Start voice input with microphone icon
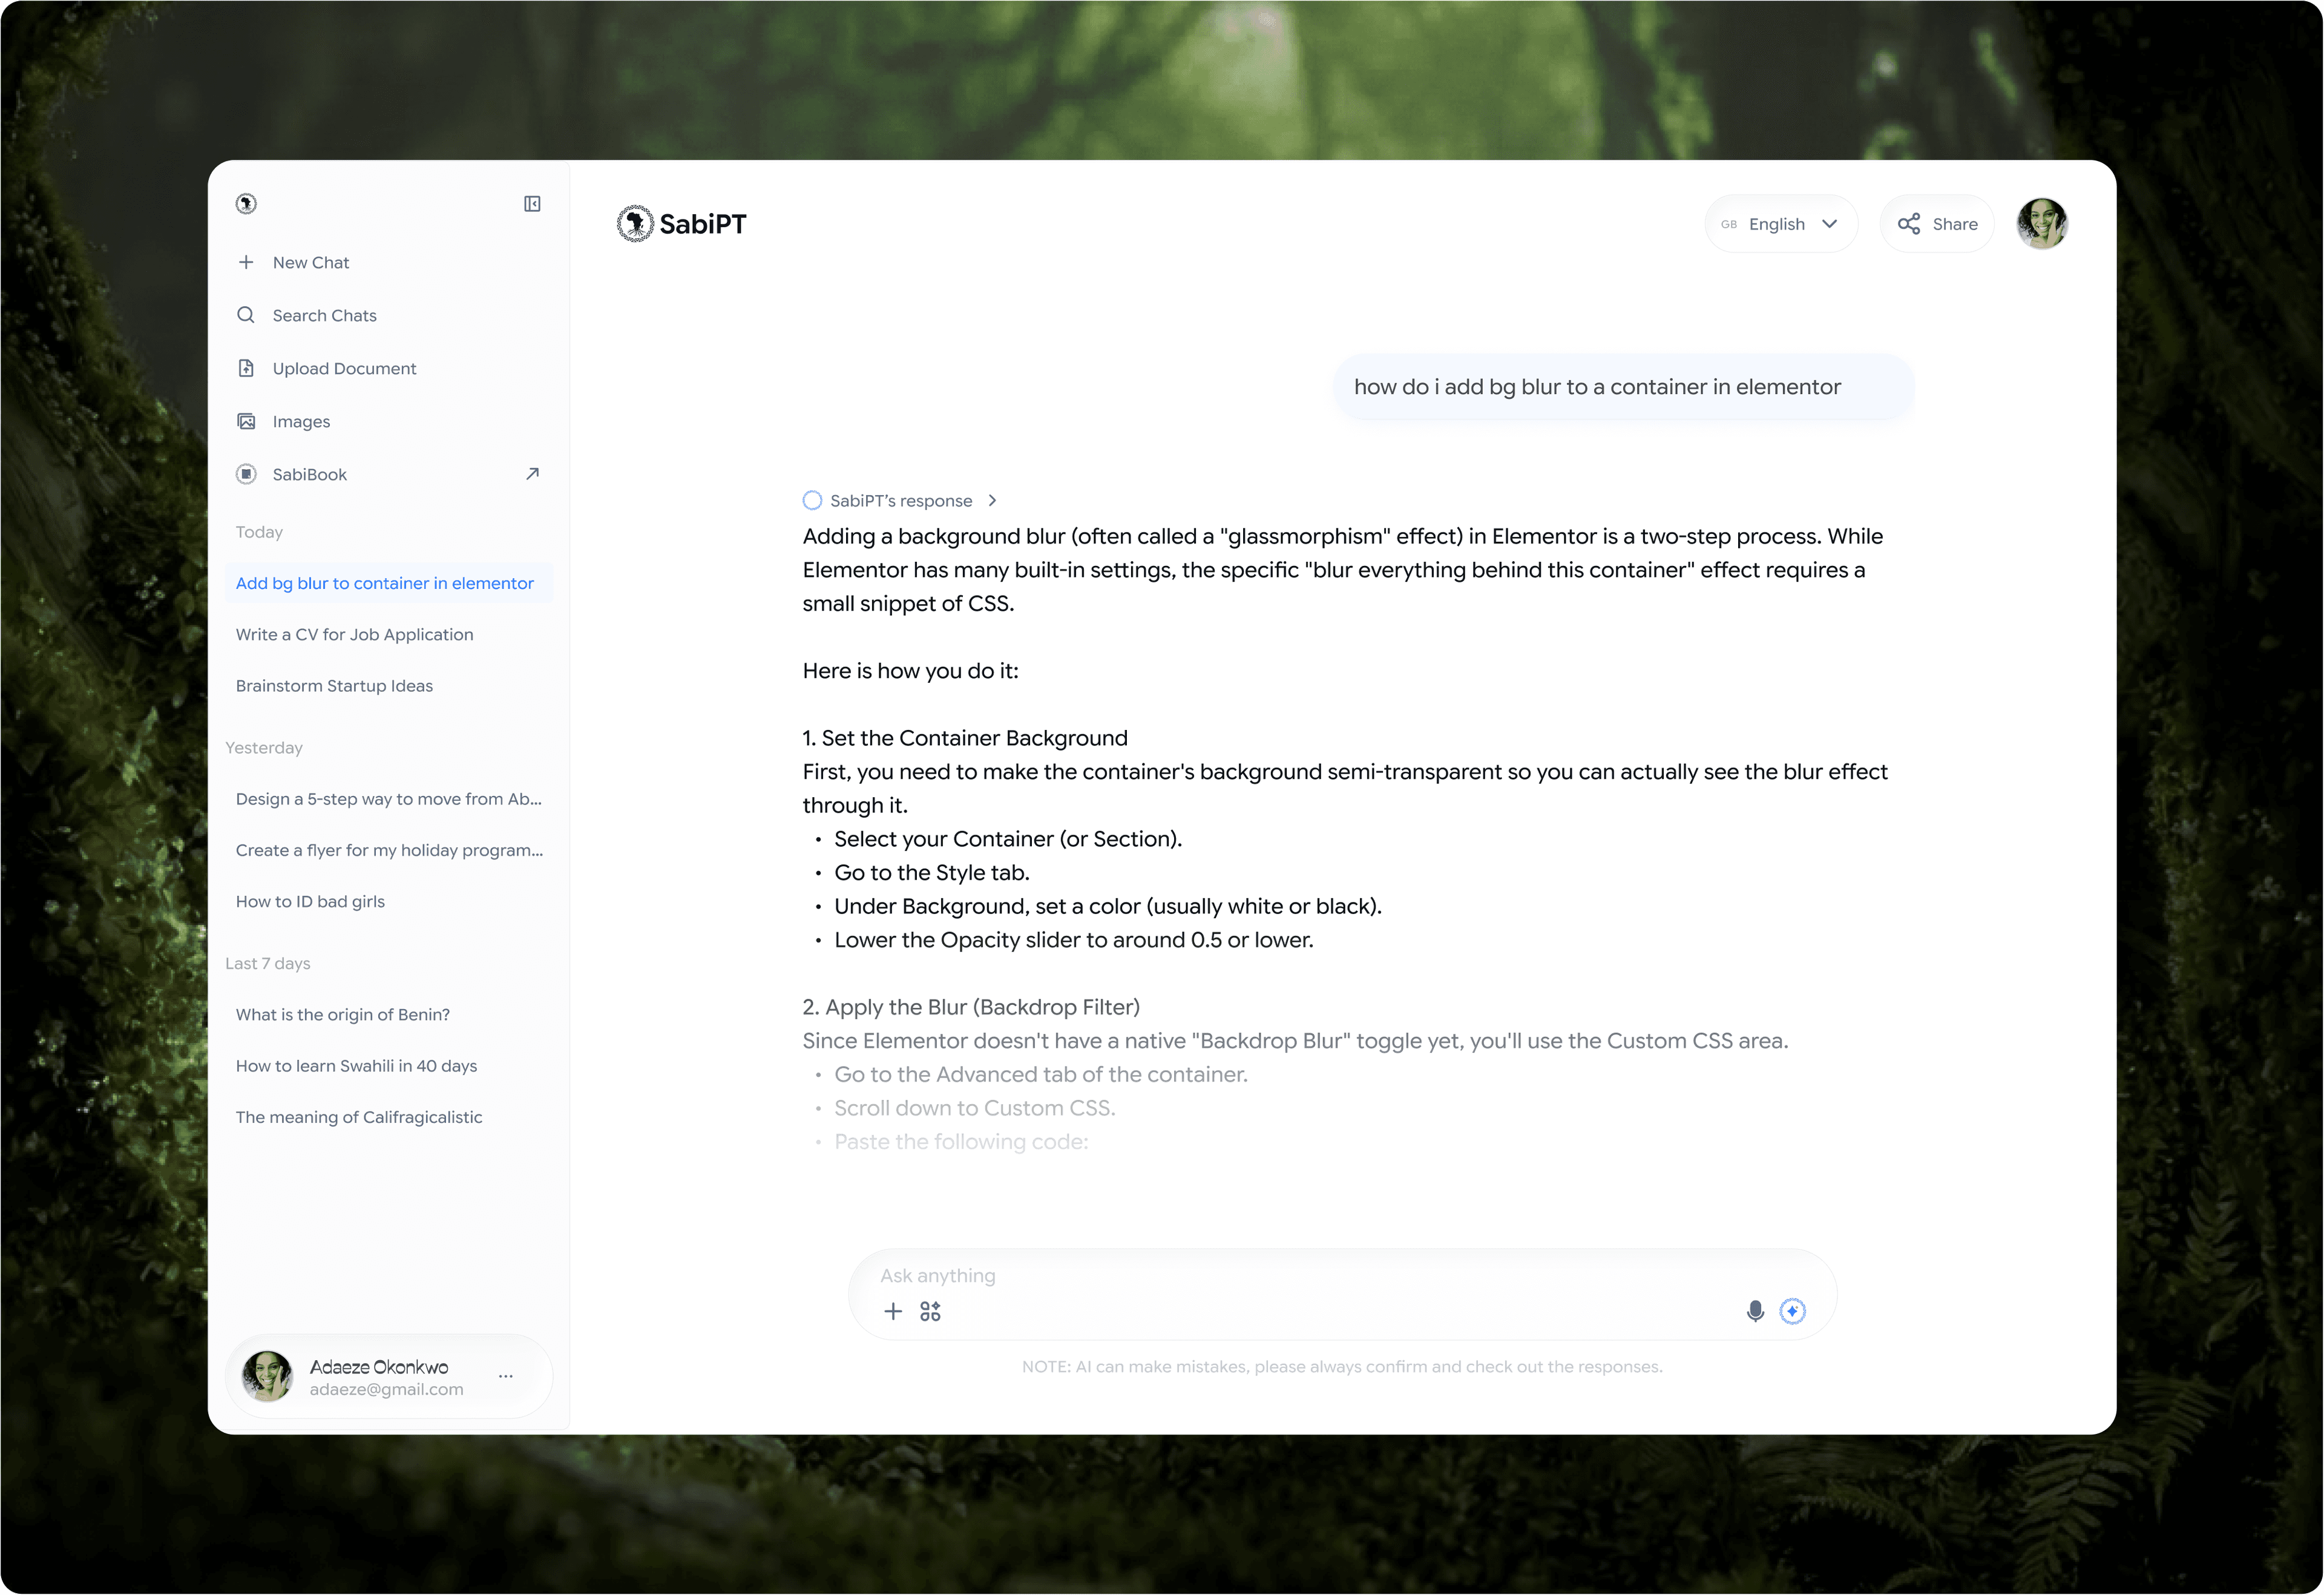 pos(1755,1311)
